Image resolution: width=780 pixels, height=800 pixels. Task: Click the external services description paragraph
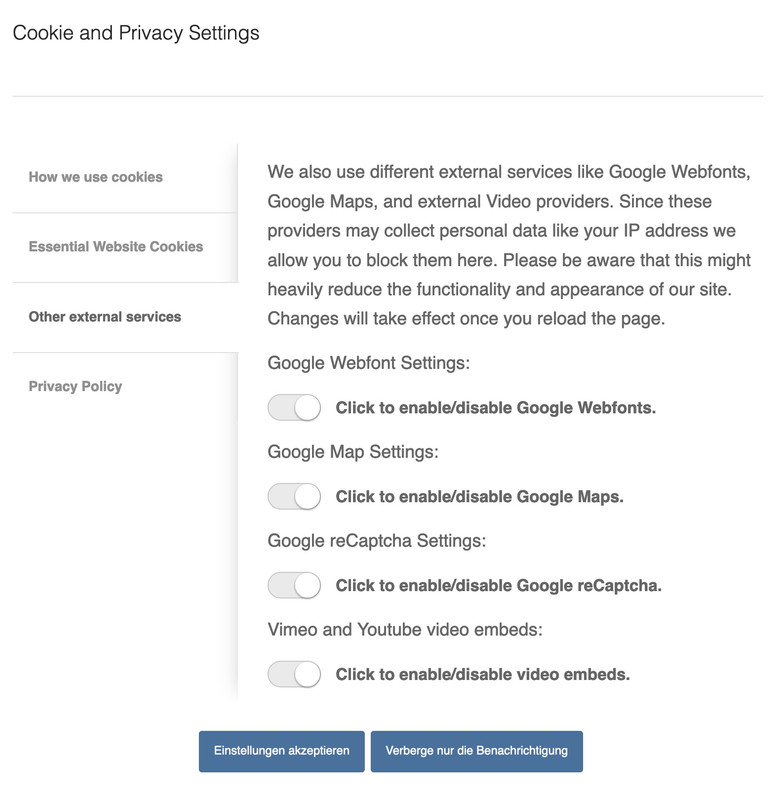509,245
